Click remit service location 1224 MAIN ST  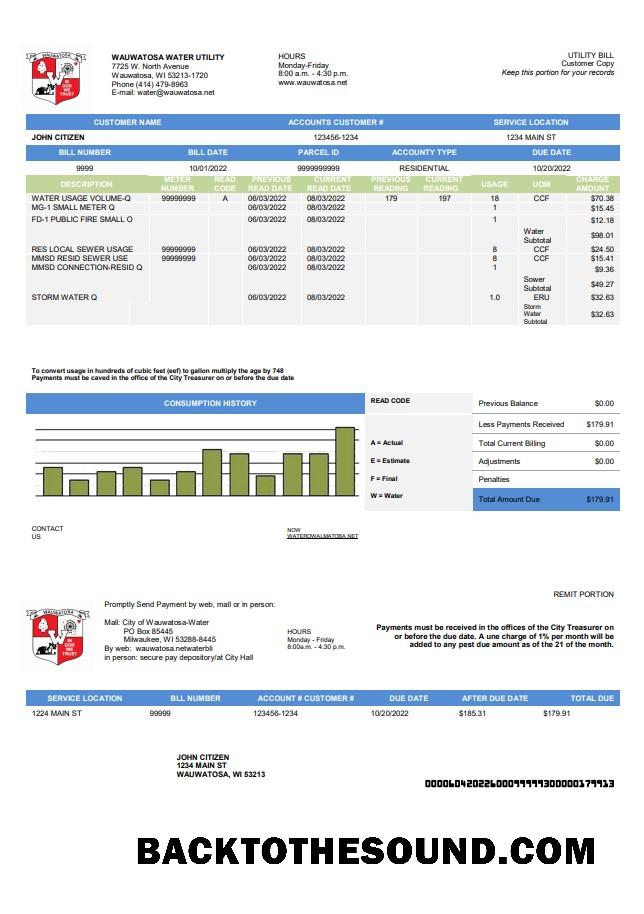pos(57,713)
